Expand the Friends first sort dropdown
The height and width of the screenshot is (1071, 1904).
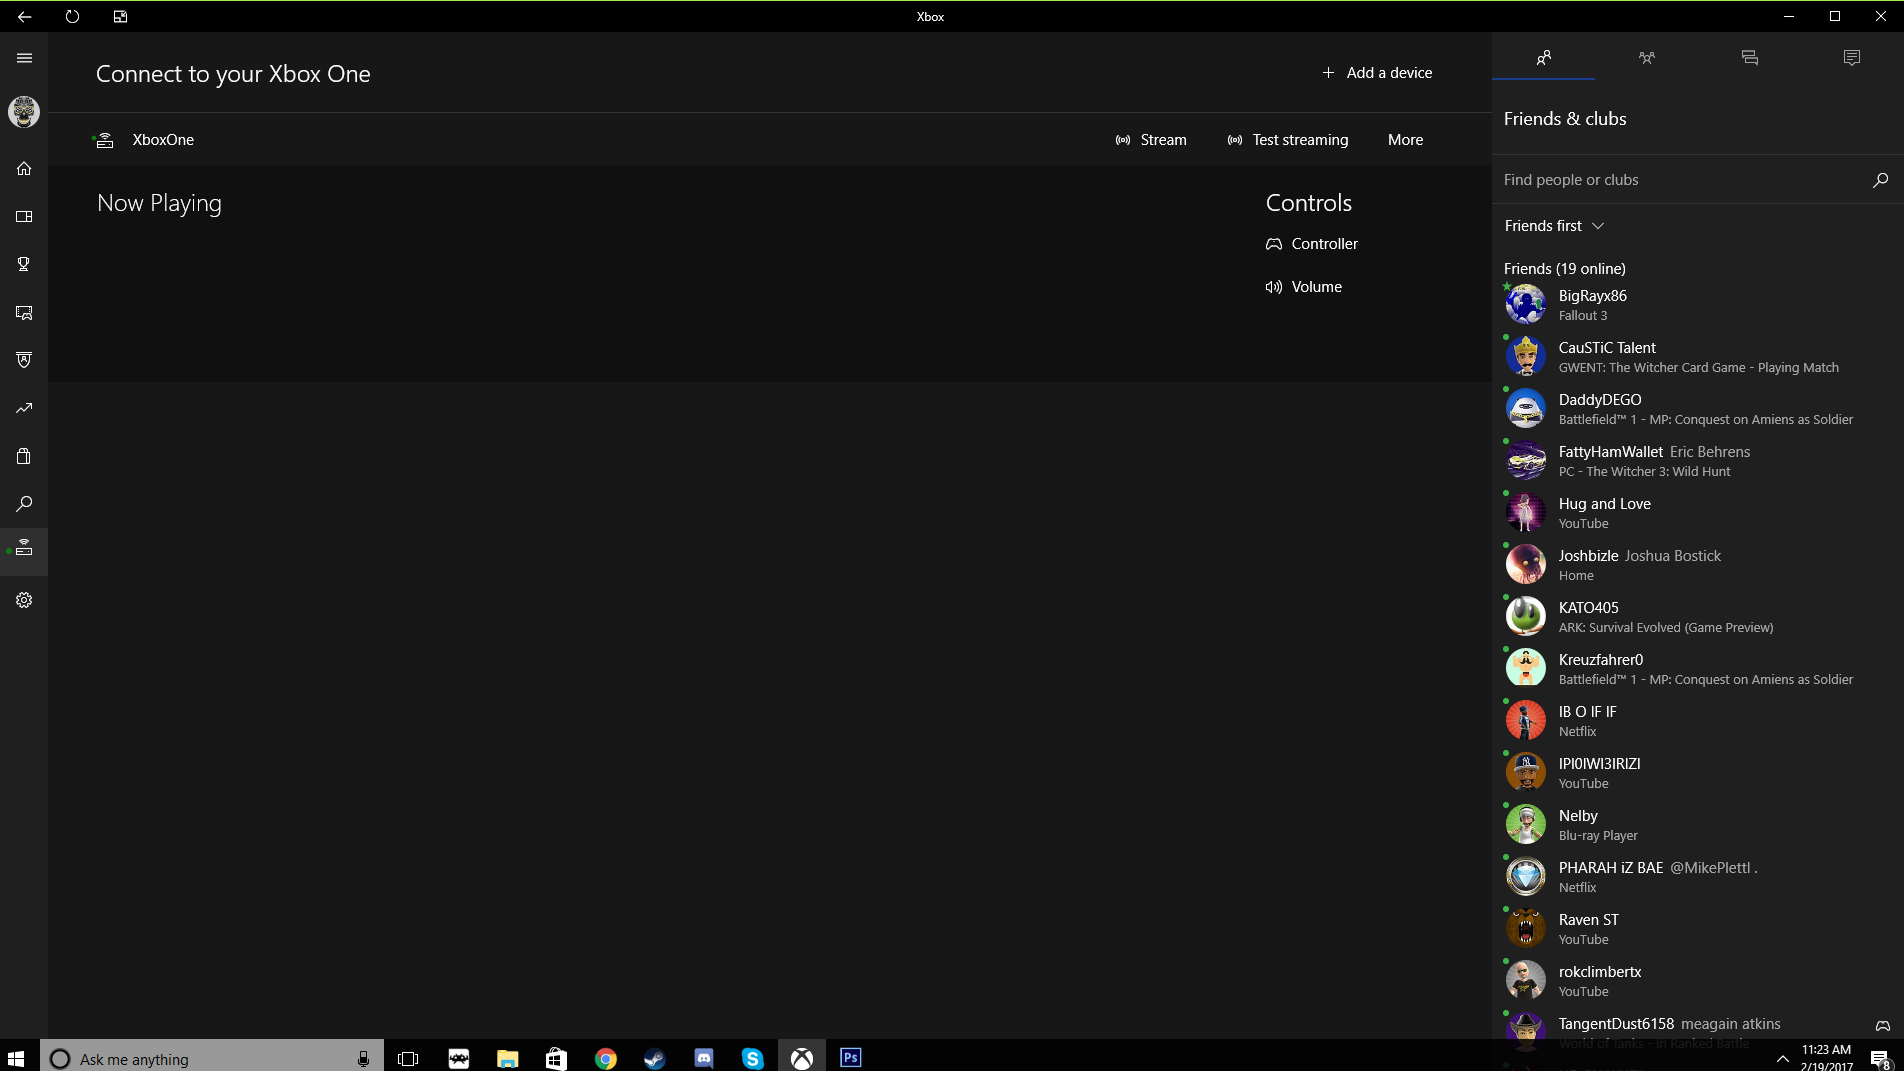(1555, 226)
